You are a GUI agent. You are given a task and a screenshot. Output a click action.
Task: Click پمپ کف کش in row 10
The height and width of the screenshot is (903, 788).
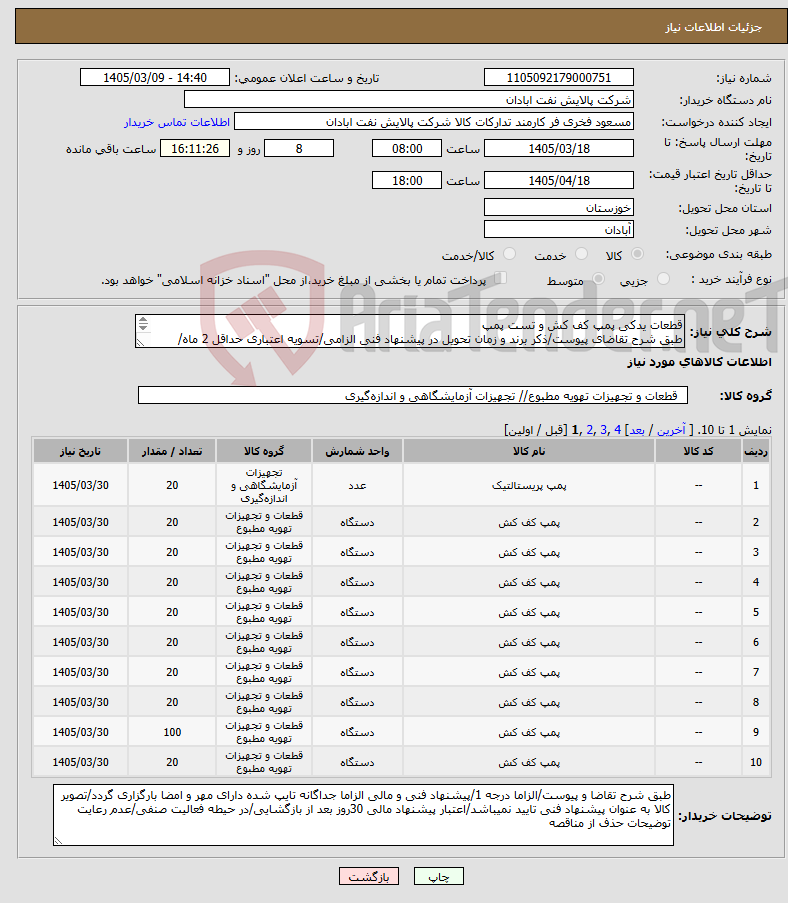[529, 762]
